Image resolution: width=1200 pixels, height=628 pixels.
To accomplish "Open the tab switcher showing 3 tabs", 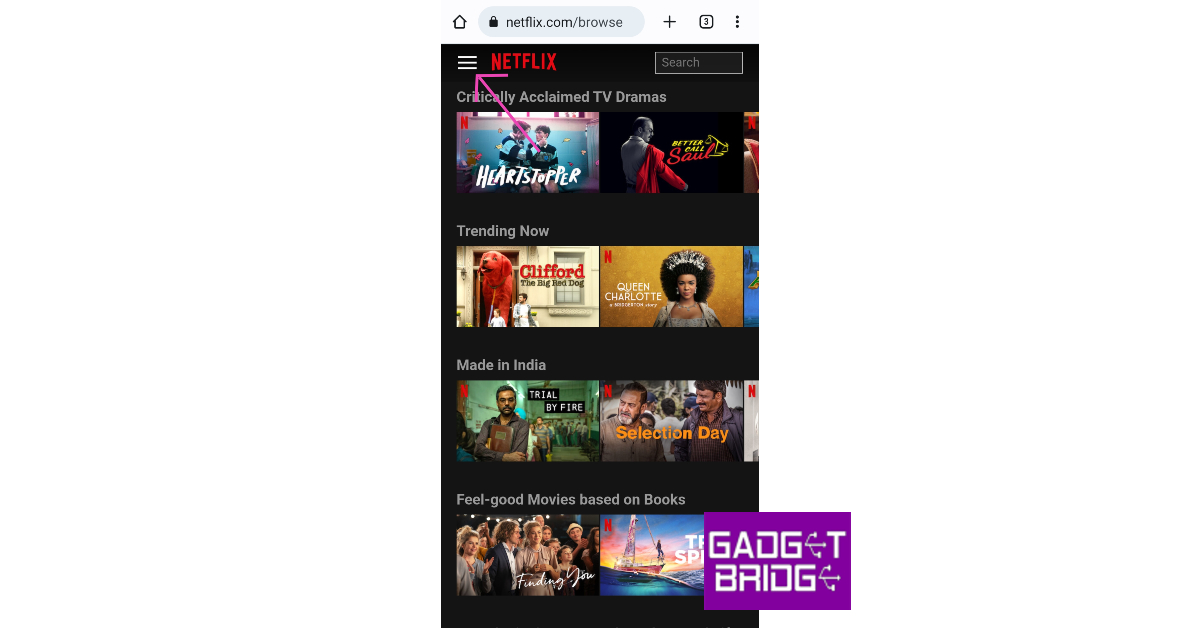I will coord(706,22).
